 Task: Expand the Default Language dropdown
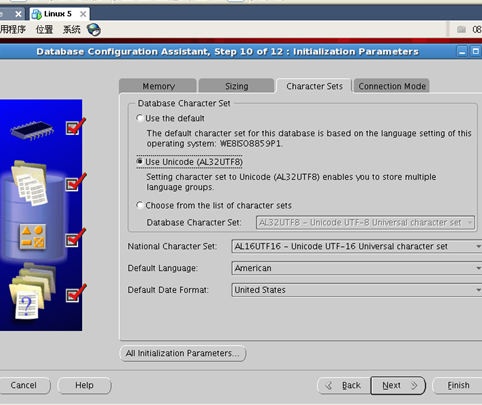coord(357,268)
